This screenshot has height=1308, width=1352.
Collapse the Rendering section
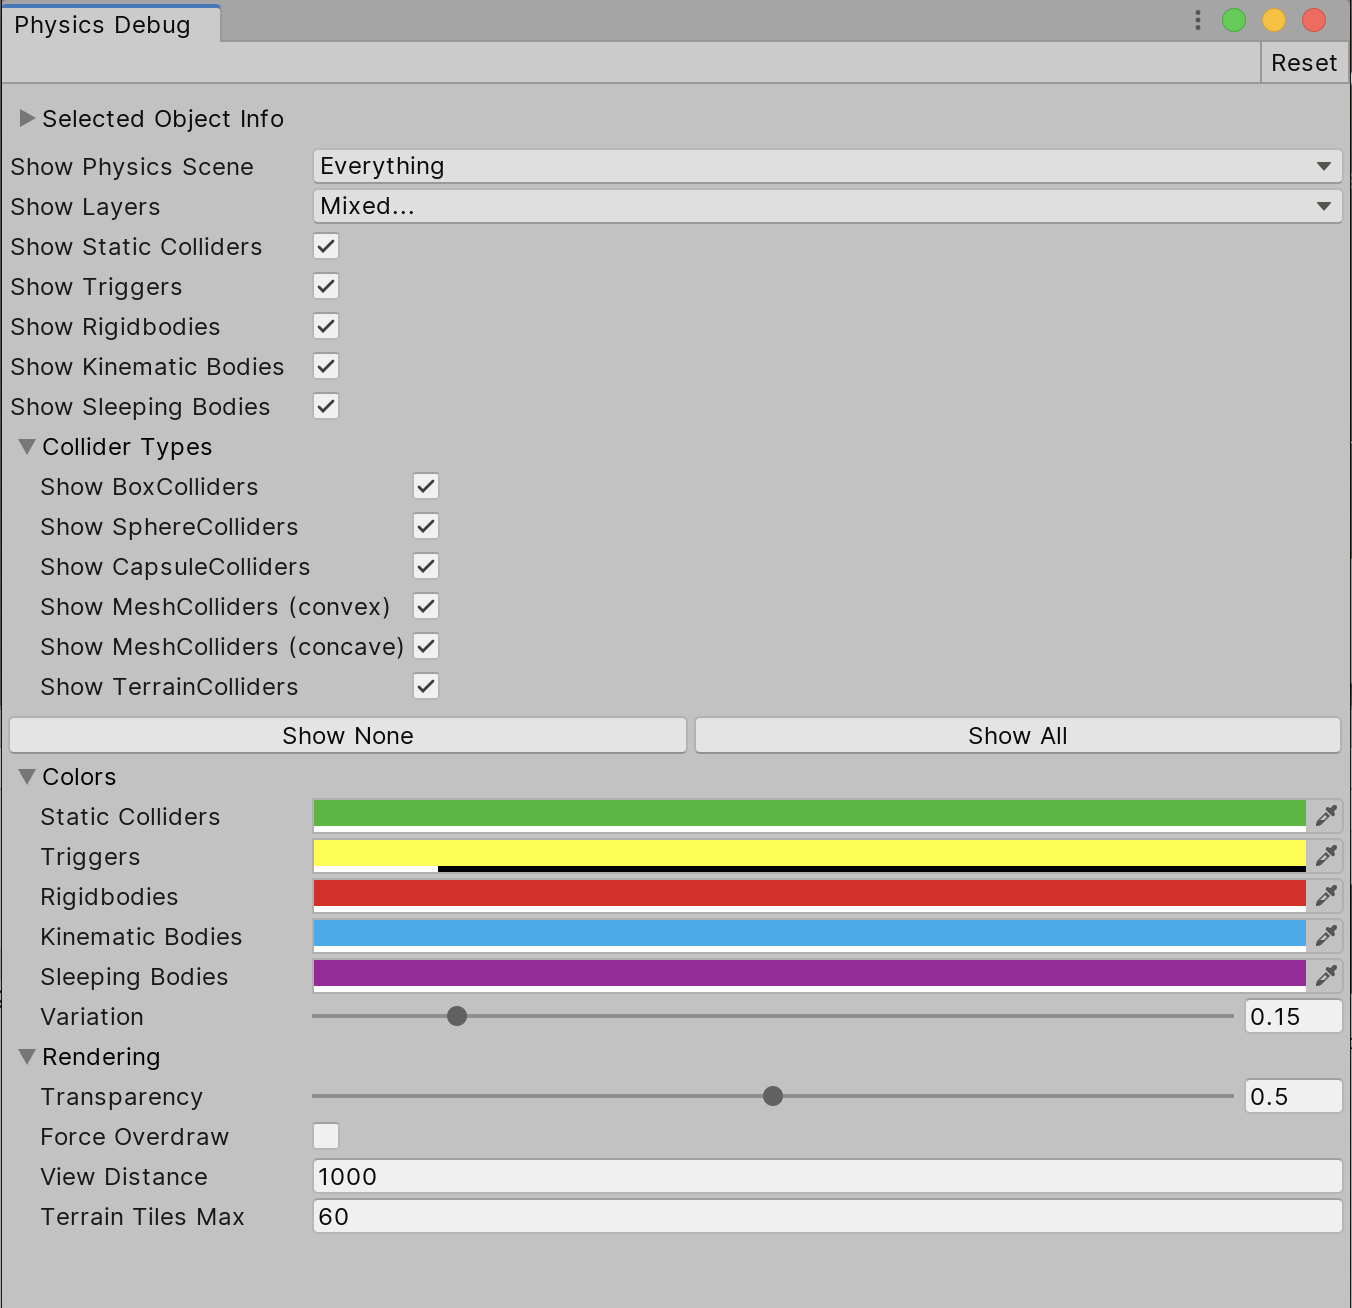click(27, 1056)
